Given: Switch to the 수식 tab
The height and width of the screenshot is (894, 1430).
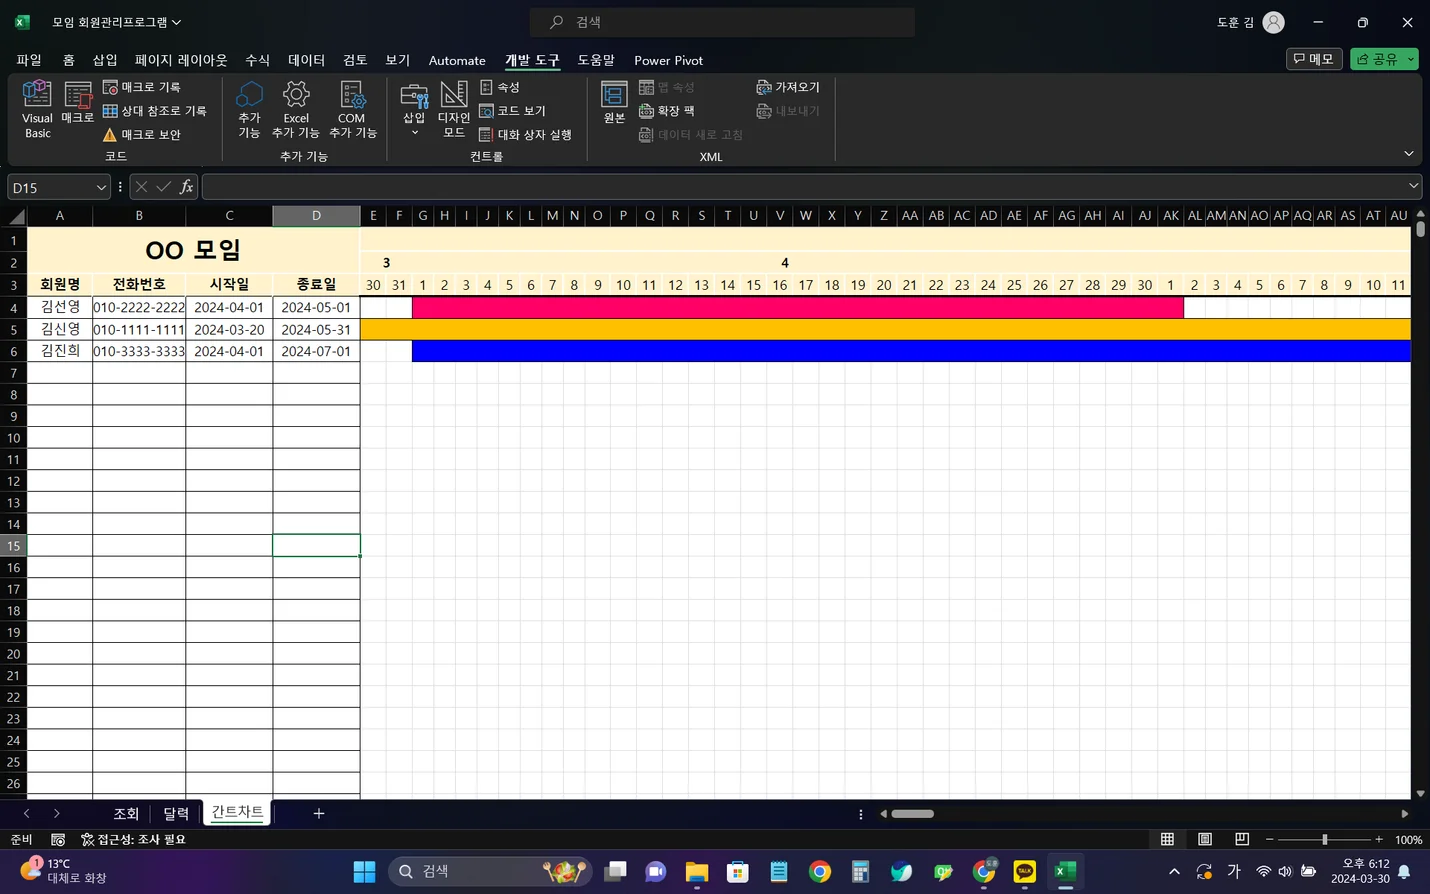Looking at the screenshot, I should (x=257, y=60).
